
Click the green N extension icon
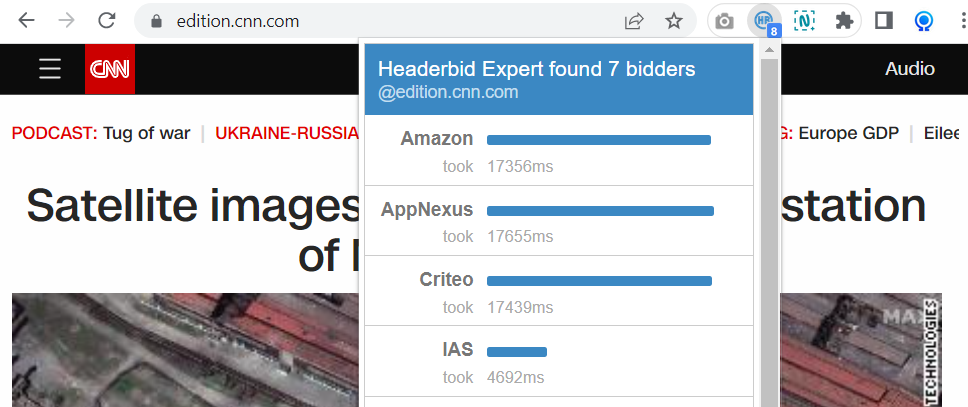(804, 22)
